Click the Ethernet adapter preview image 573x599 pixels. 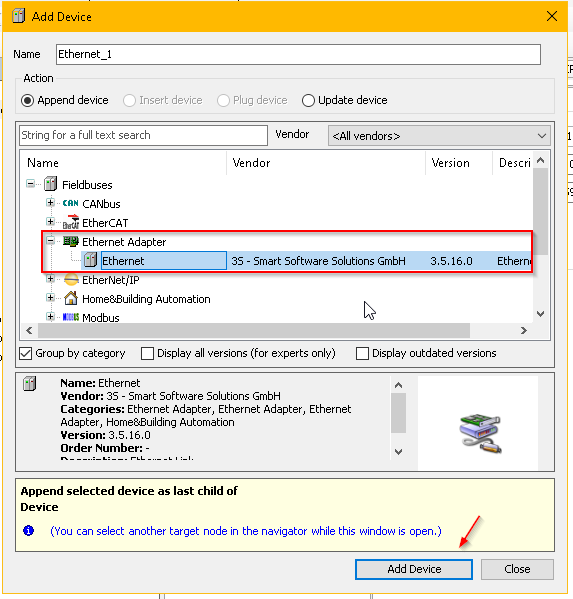[x=480, y=433]
